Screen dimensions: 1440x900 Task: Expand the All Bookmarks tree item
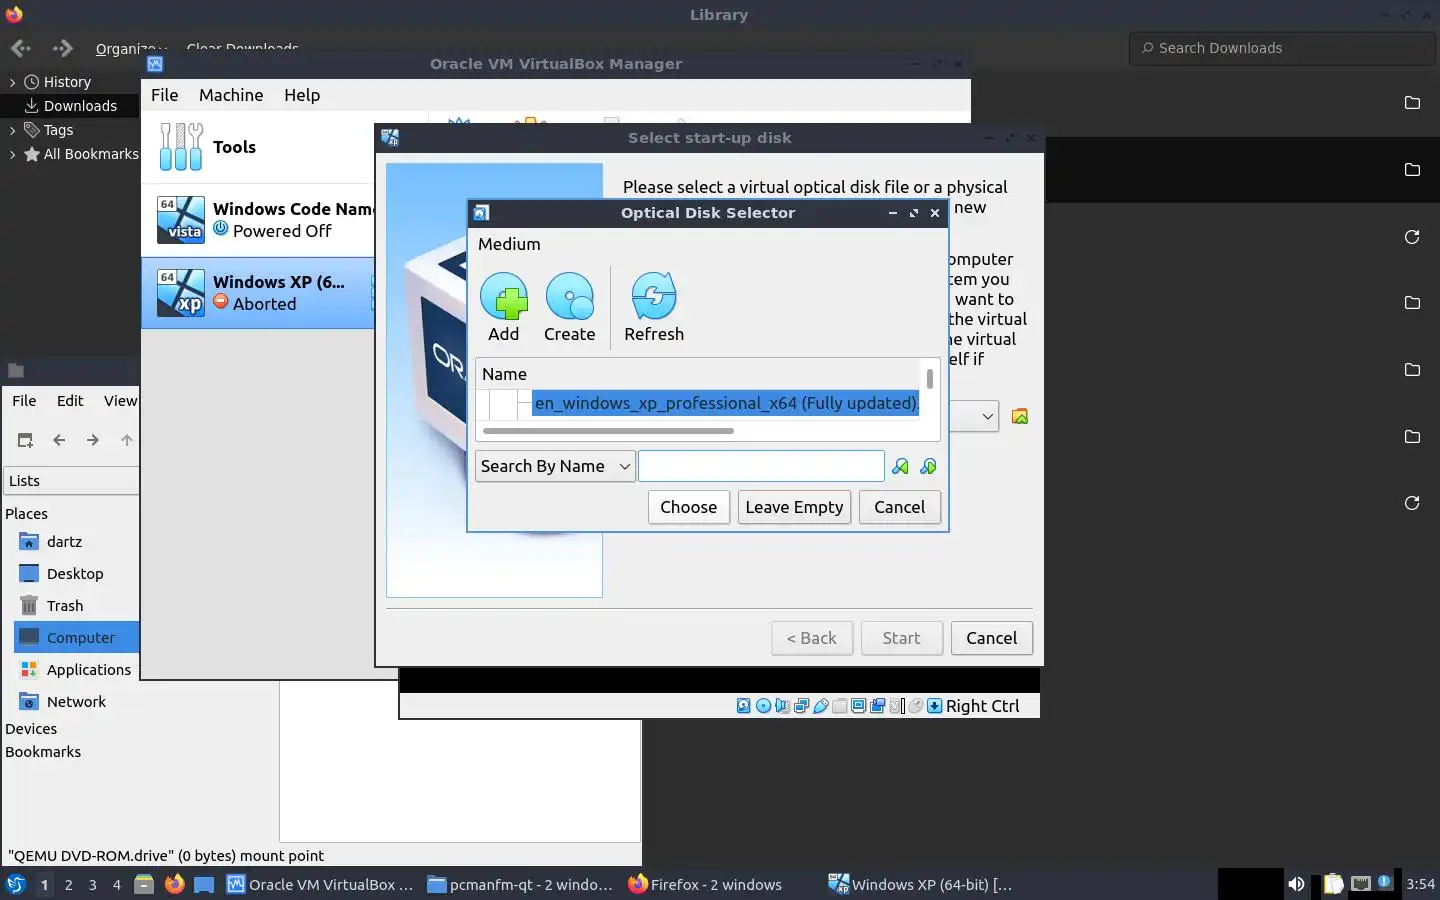click(12, 154)
